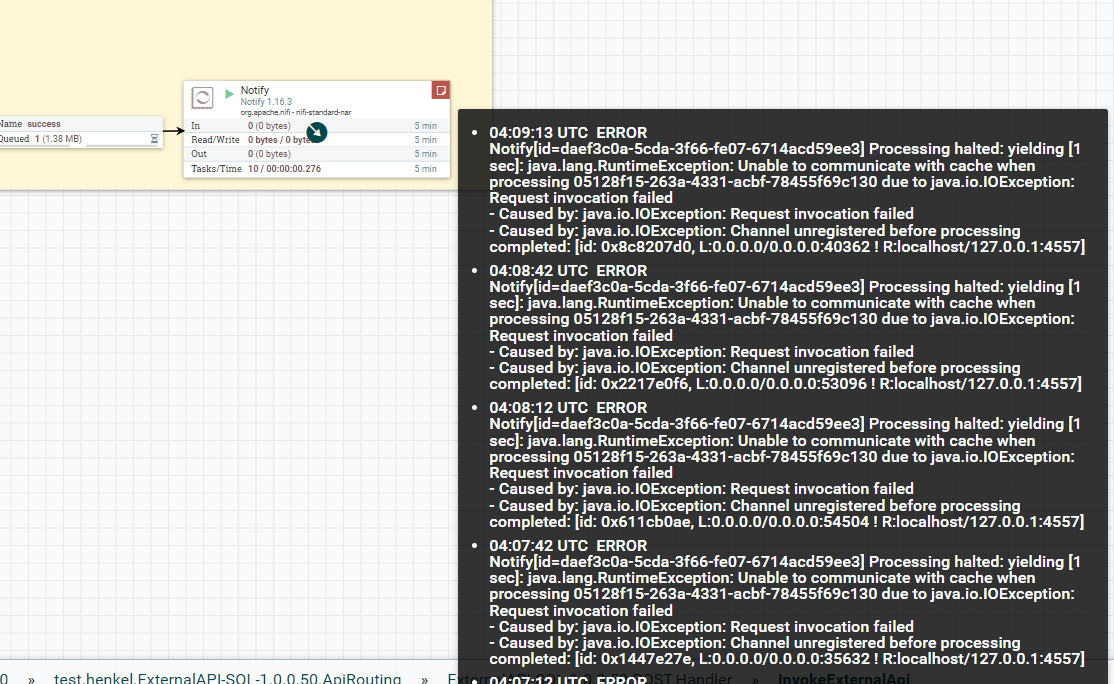Click the teal arrow badge on the Notify processor
The image size is (1114, 684).
(x=317, y=131)
